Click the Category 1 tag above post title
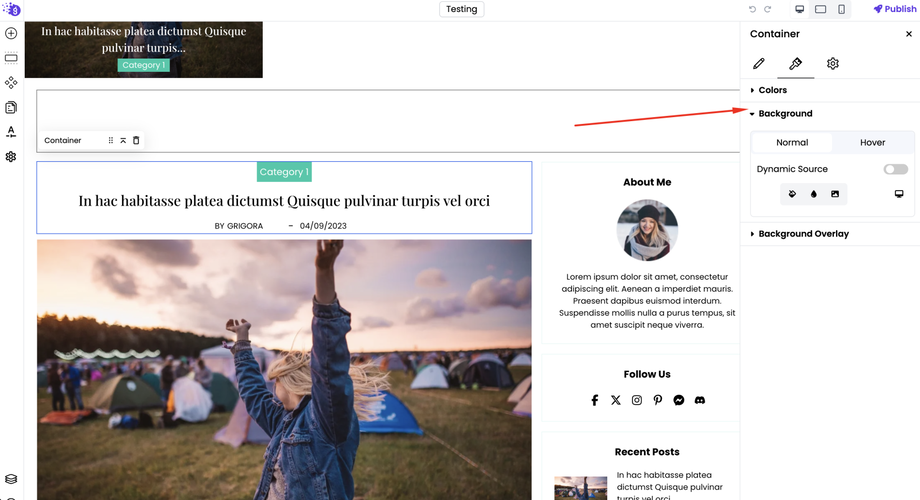This screenshot has width=920, height=500. pyautogui.click(x=284, y=172)
